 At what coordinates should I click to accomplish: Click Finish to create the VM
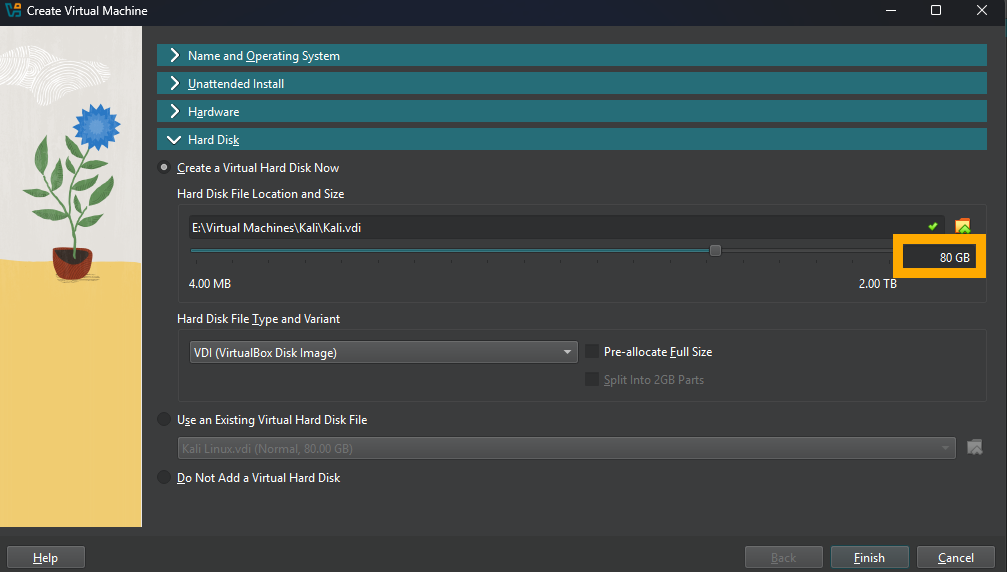(870, 557)
